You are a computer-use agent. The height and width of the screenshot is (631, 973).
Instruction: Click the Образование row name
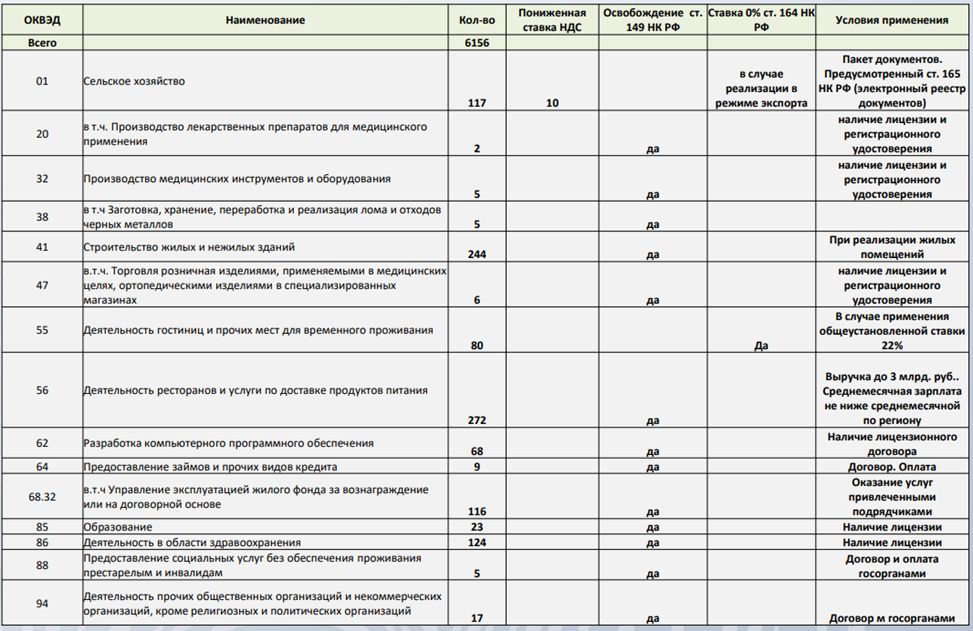tap(118, 527)
